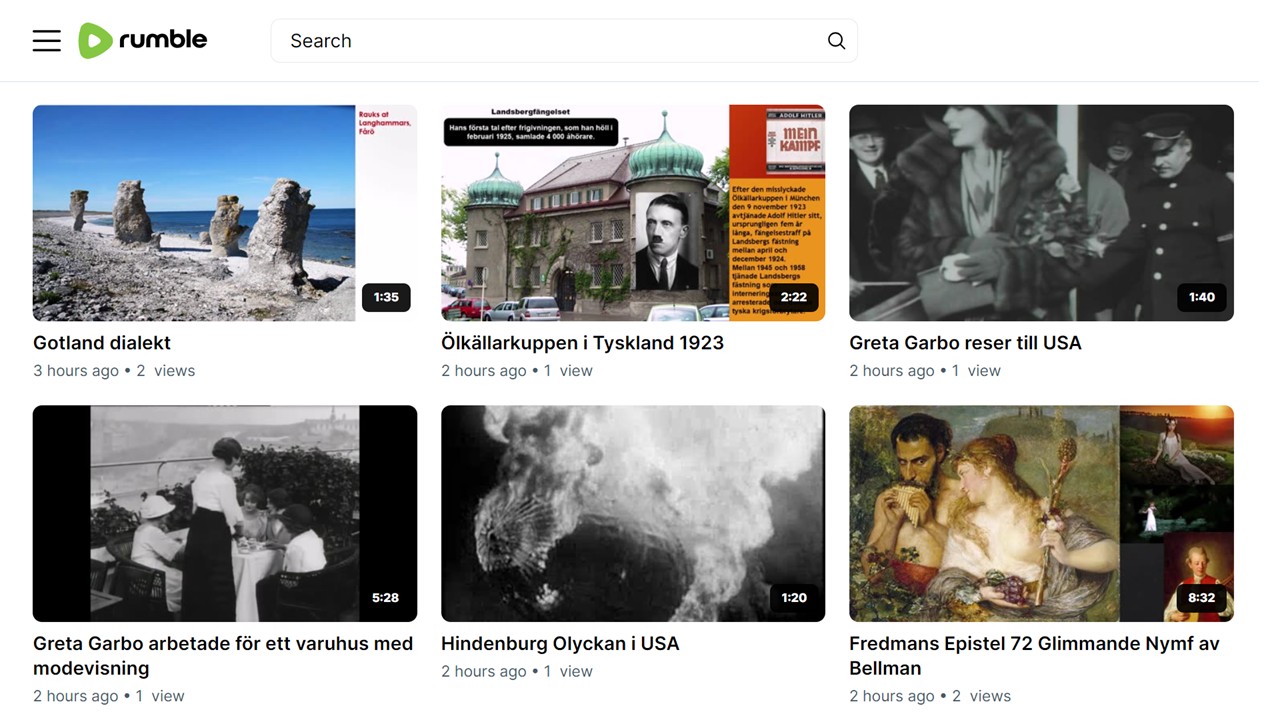Click the "Gotland dialekt" title link
The image size is (1280, 720).
tap(102, 343)
